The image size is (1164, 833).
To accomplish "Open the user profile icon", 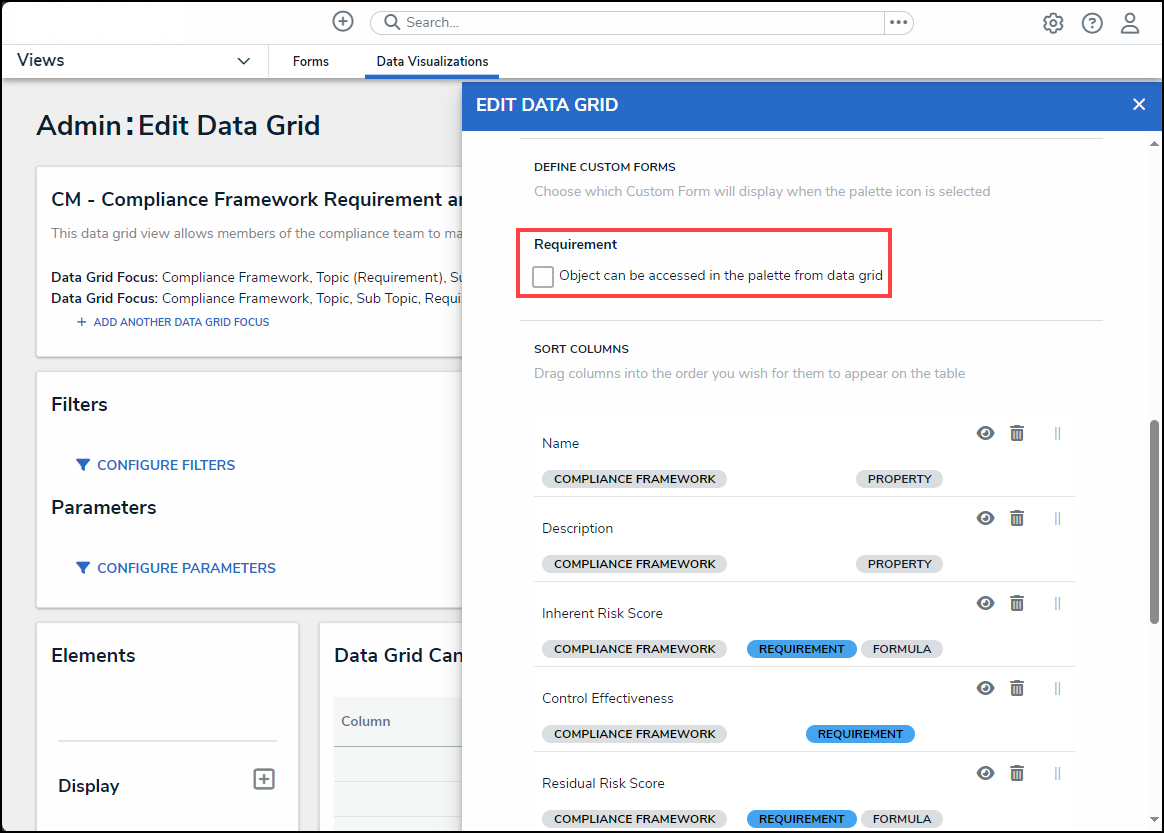I will pos(1130,23).
